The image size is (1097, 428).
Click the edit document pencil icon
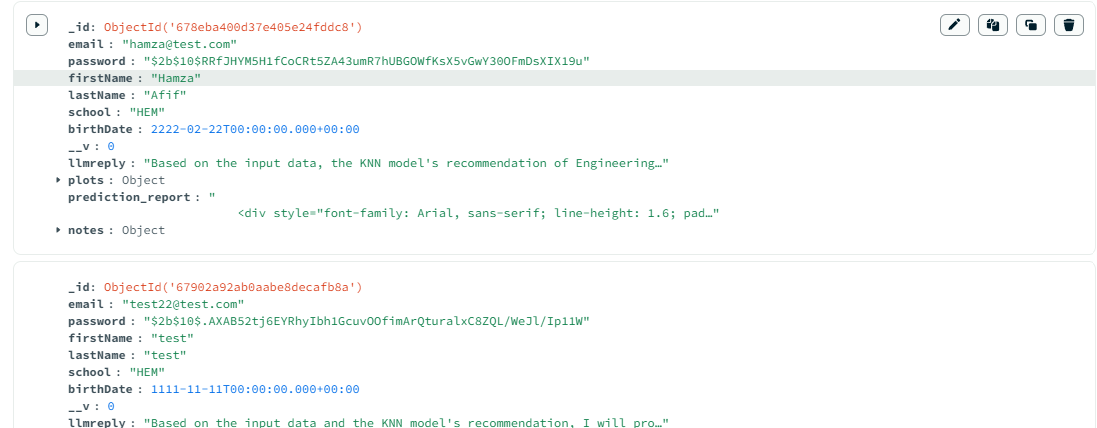pyautogui.click(x=954, y=25)
